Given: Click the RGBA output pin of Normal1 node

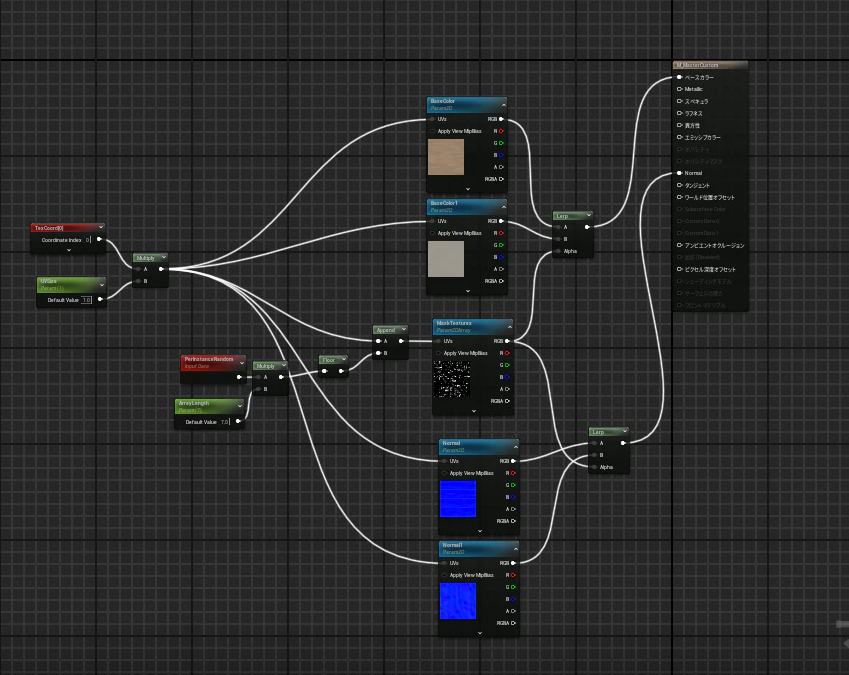Looking at the screenshot, I should 513,623.
